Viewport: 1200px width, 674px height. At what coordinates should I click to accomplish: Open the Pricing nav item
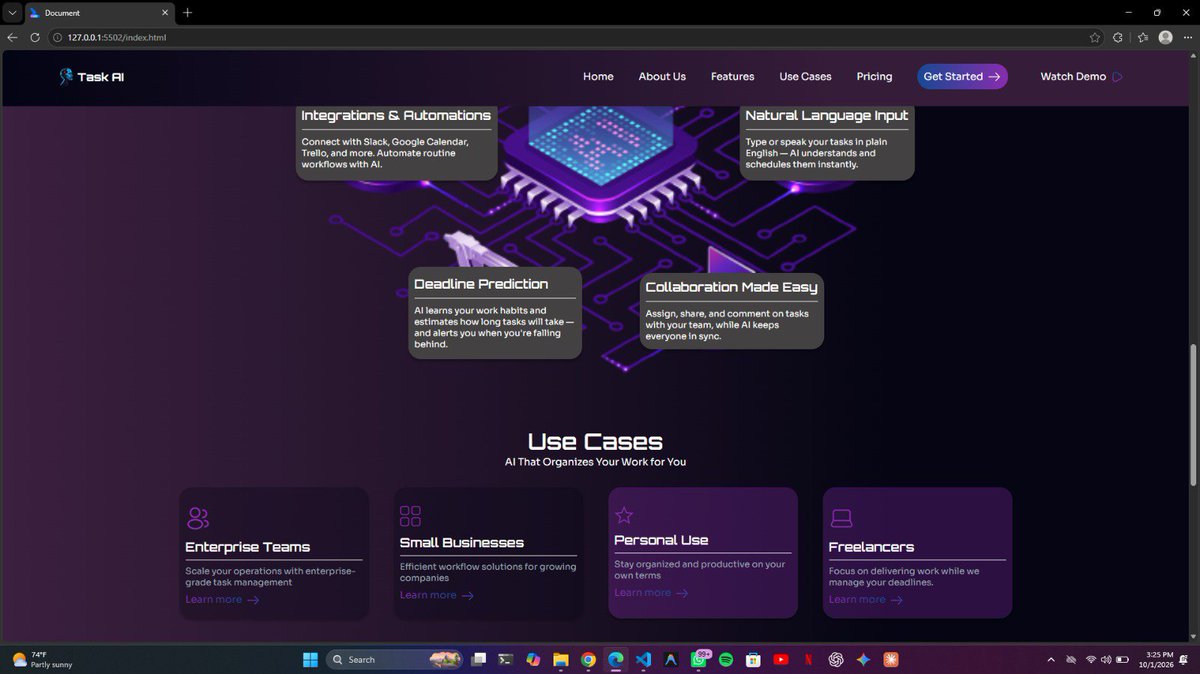click(874, 76)
